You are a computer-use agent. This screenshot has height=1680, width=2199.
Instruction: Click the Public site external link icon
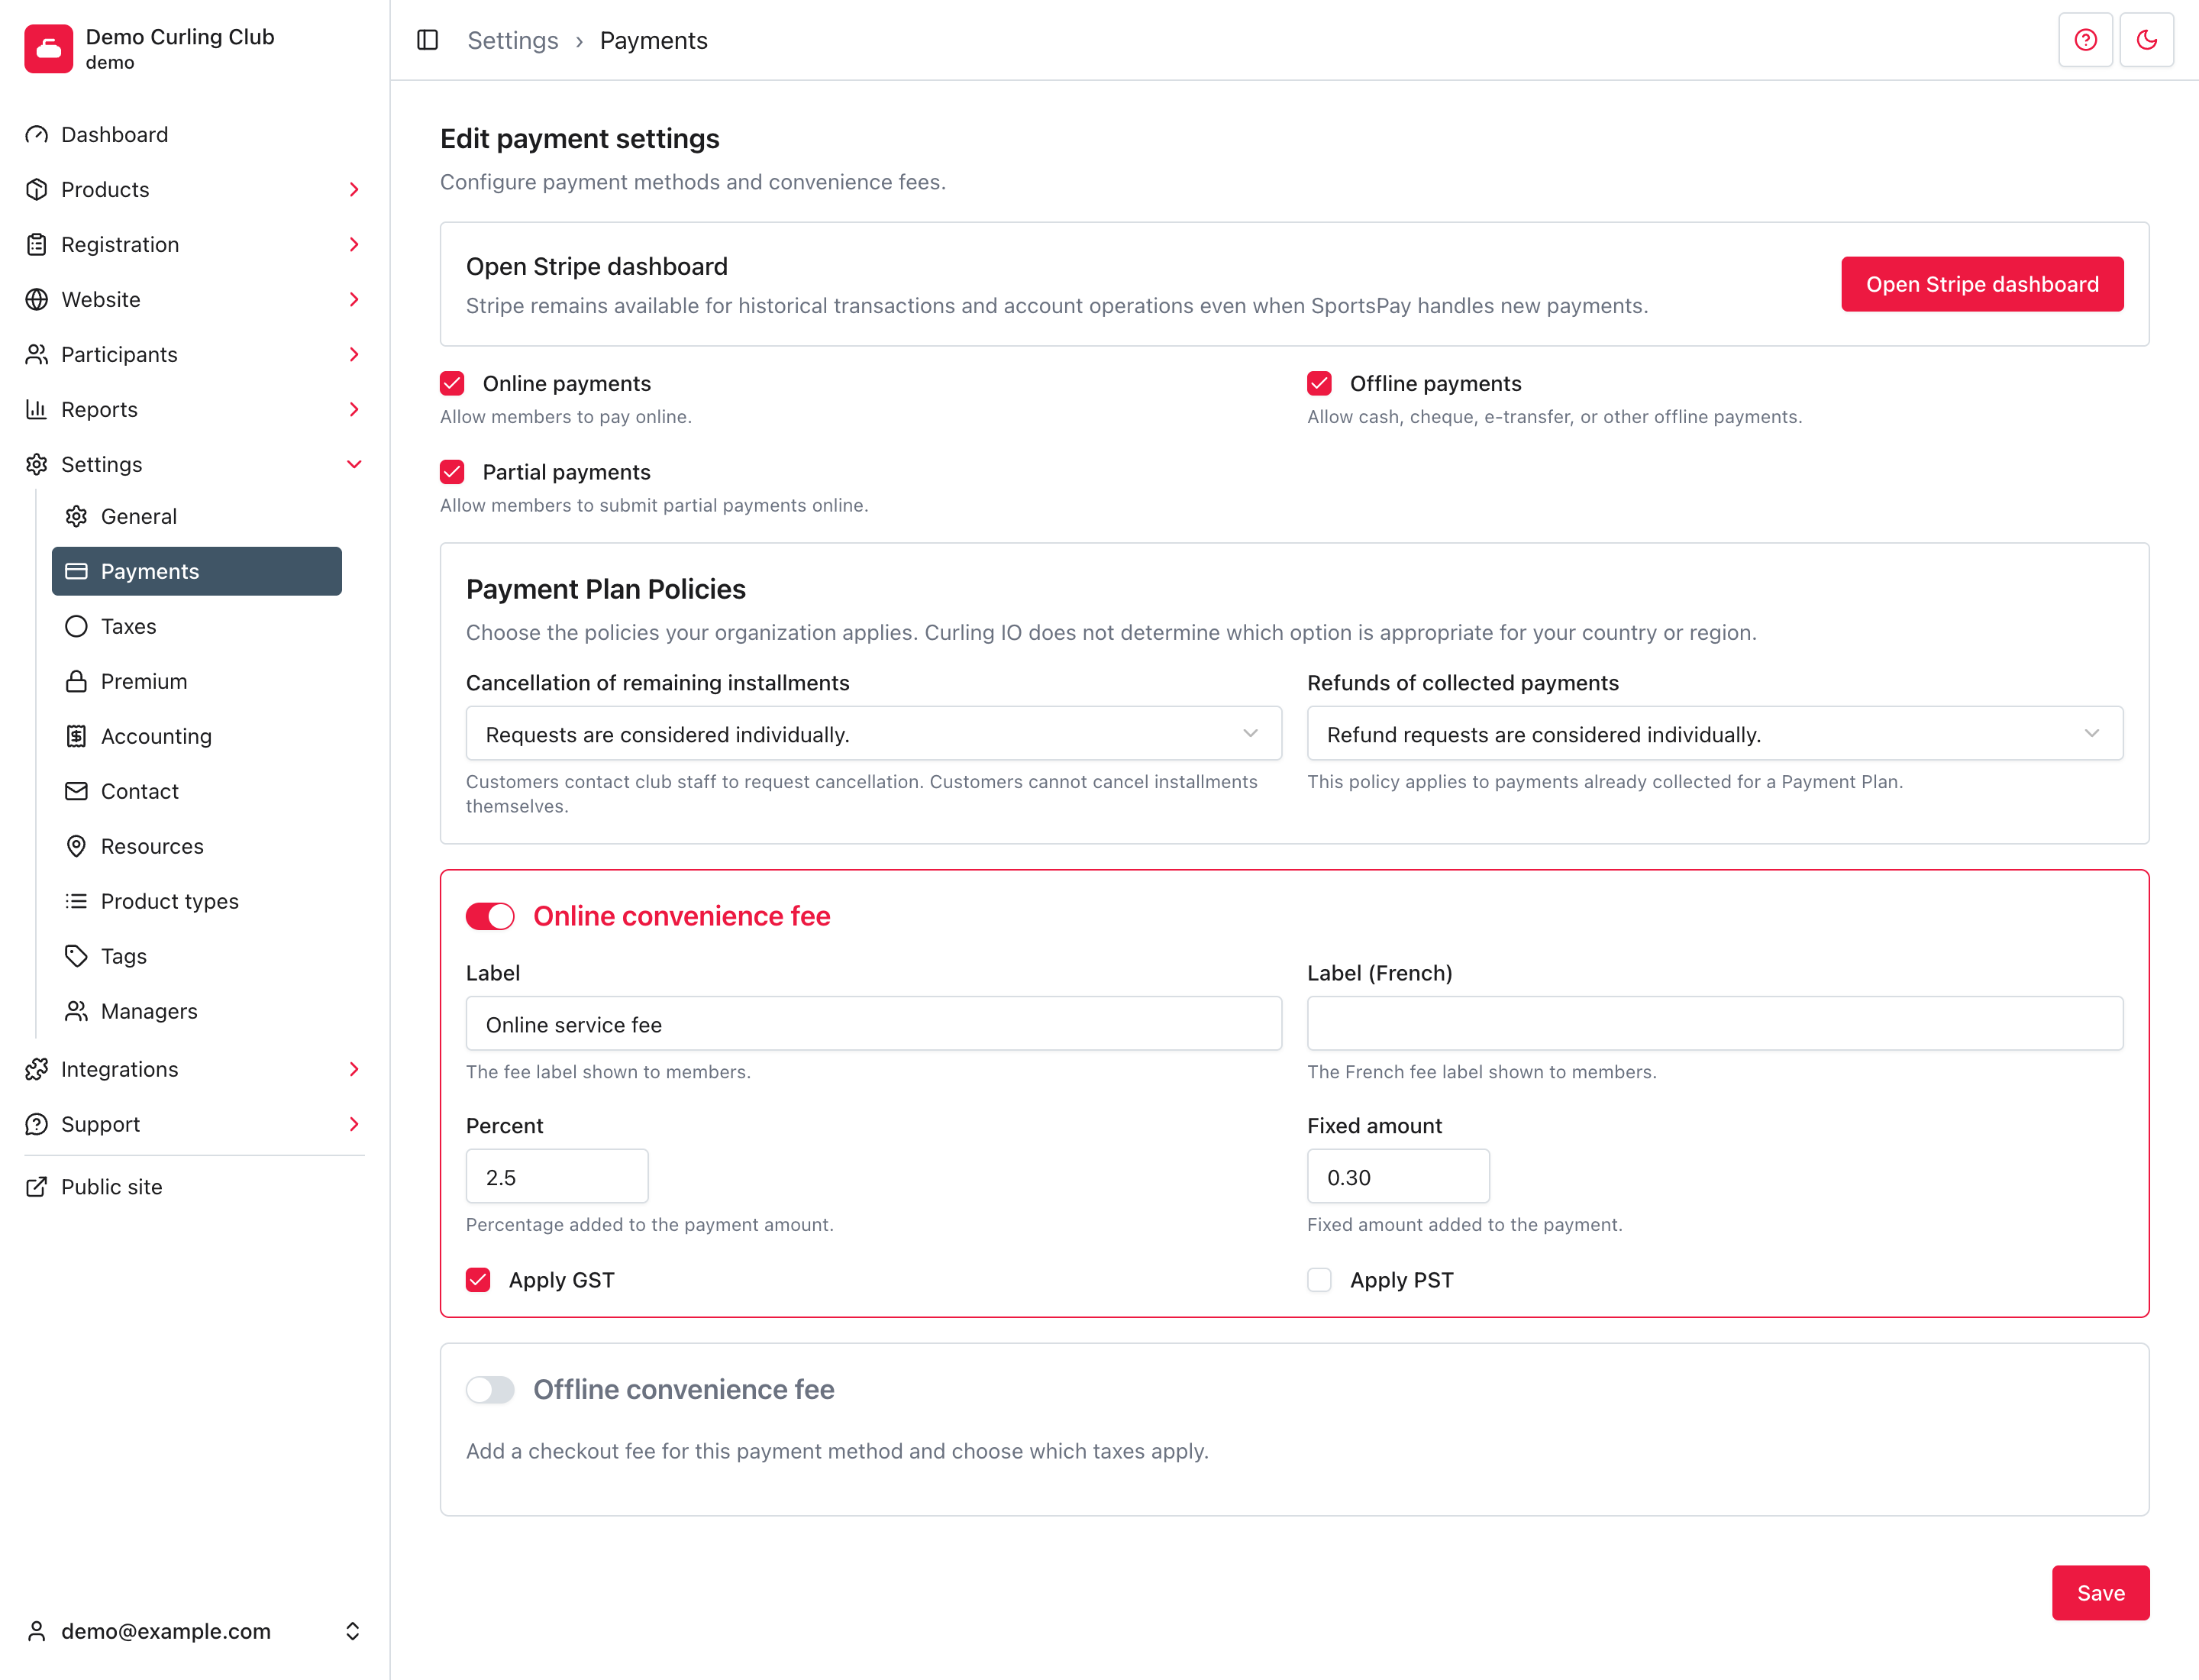coord(37,1187)
